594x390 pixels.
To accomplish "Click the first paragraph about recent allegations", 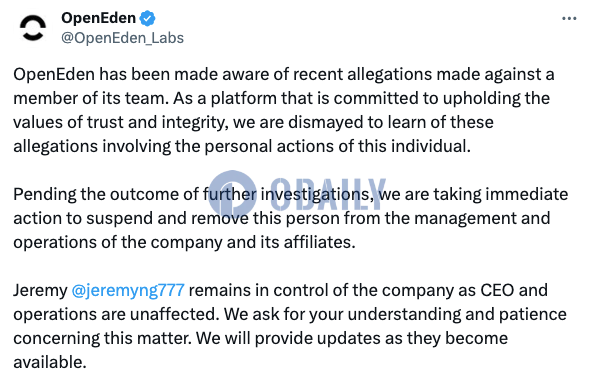I will coord(284,110).
